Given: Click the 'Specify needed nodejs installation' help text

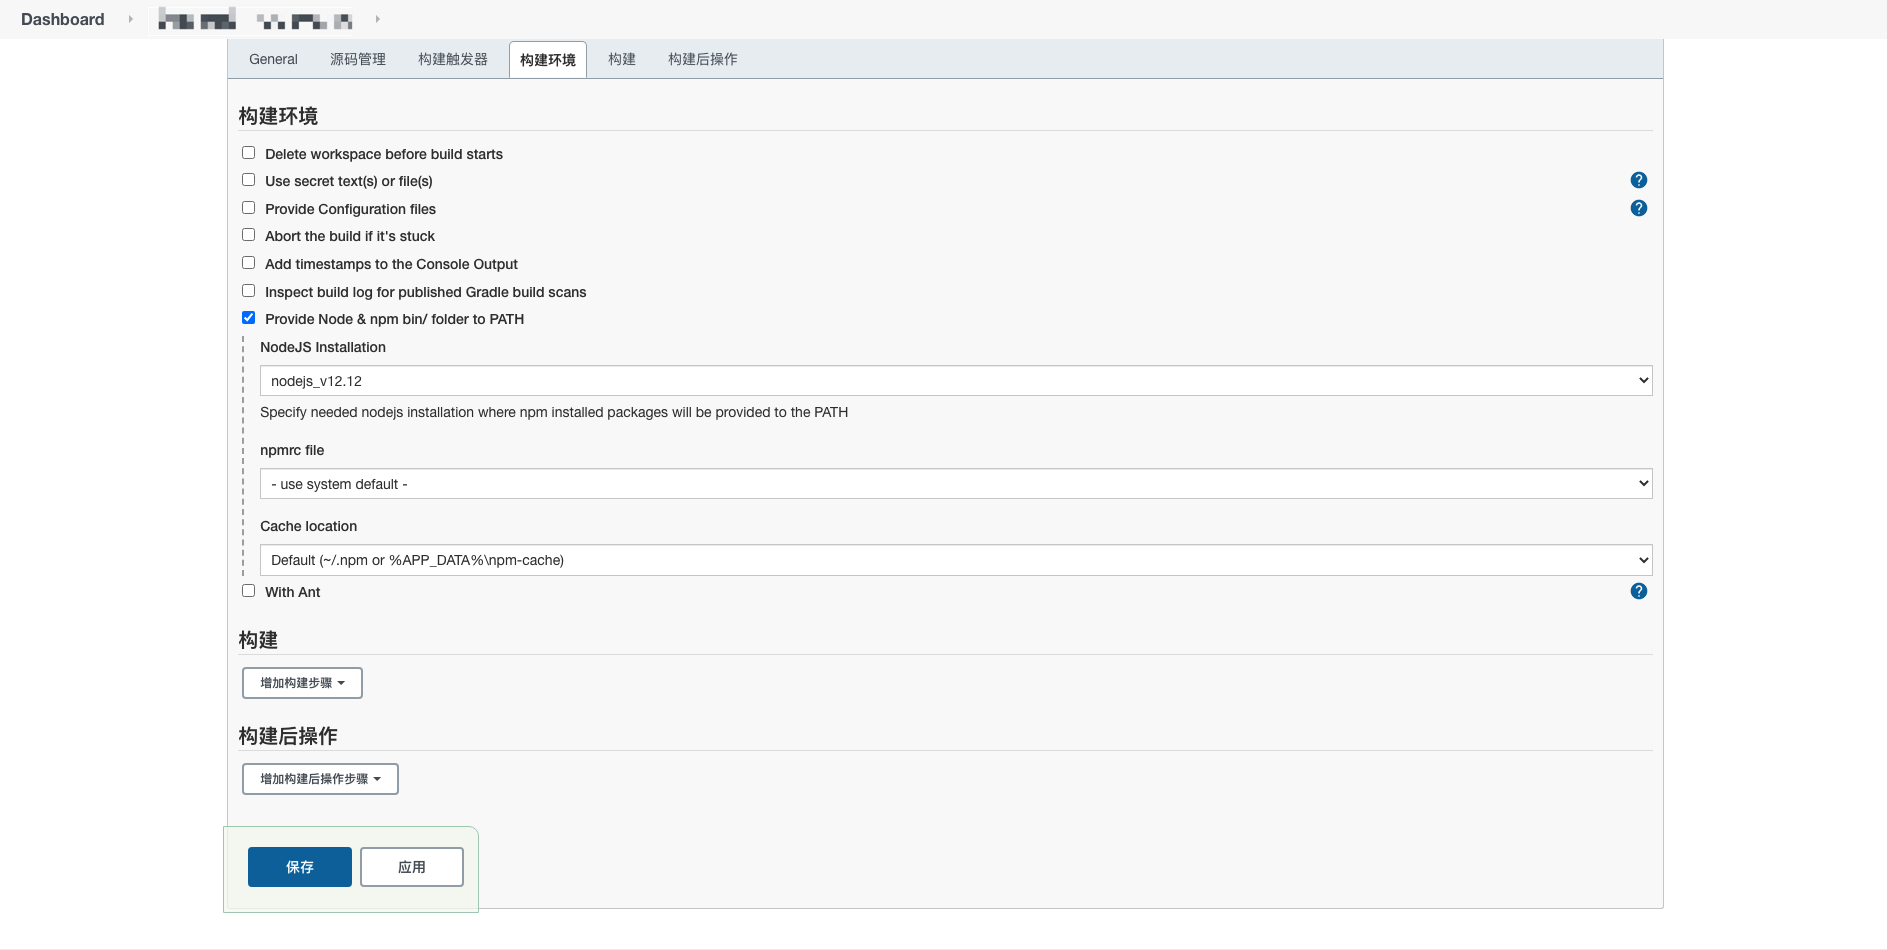Looking at the screenshot, I should (x=554, y=412).
